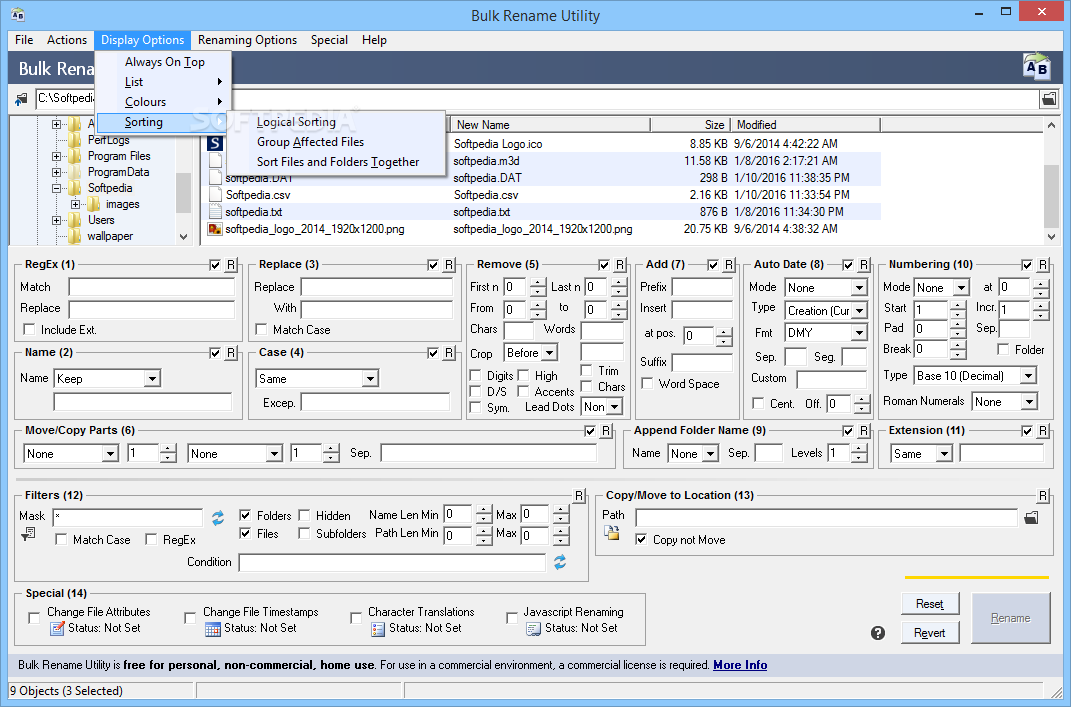The height and width of the screenshot is (707, 1071).
Task: Reset Auto Date (8) with its R button
Action: click(x=864, y=264)
